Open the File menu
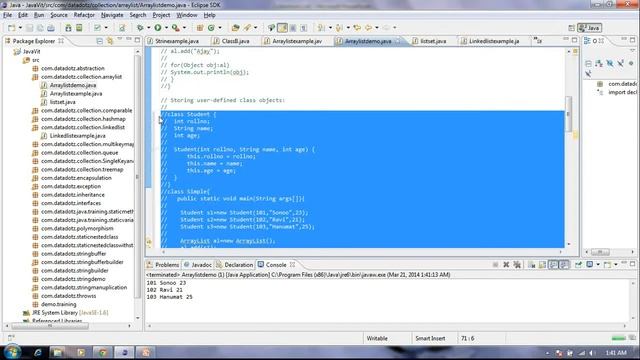 8,15
